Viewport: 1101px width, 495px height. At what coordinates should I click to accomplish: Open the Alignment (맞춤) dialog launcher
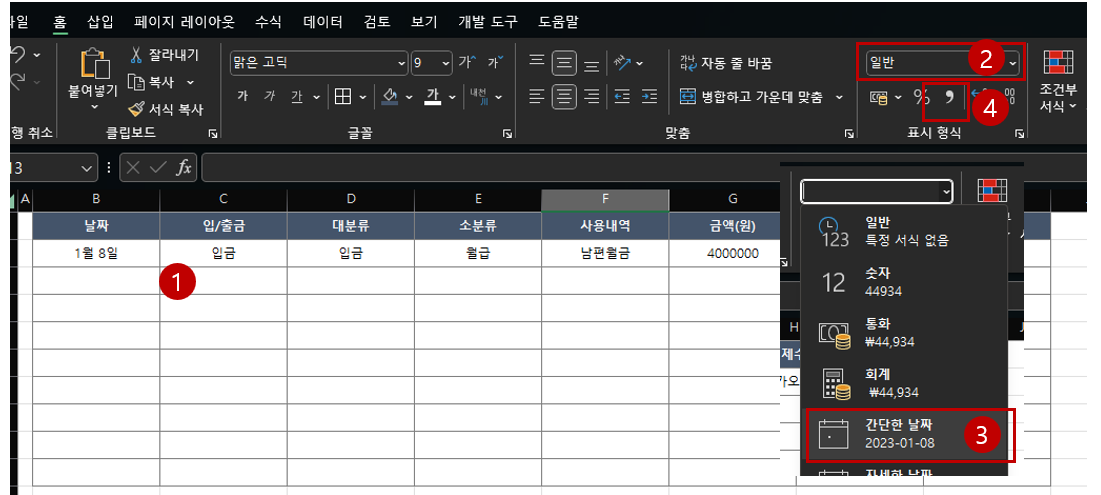848,133
